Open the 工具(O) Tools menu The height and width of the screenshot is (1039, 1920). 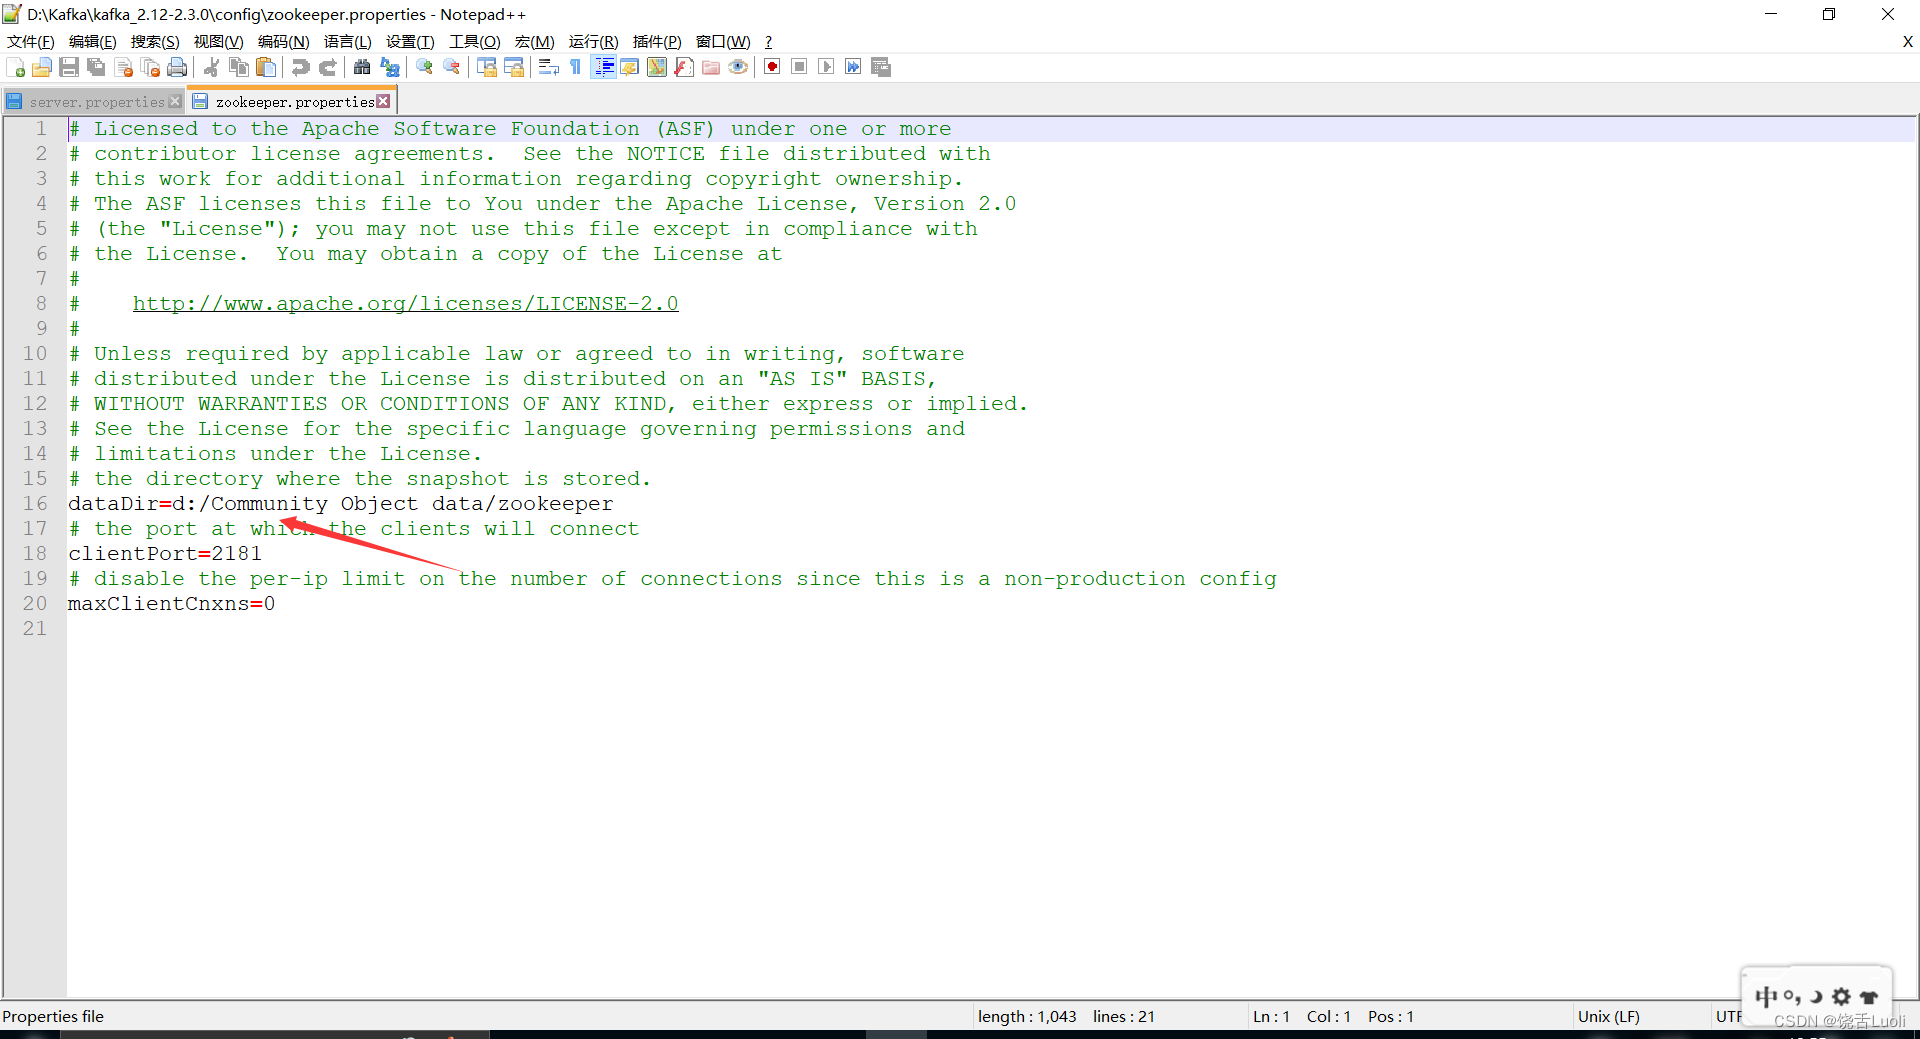click(x=475, y=42)
